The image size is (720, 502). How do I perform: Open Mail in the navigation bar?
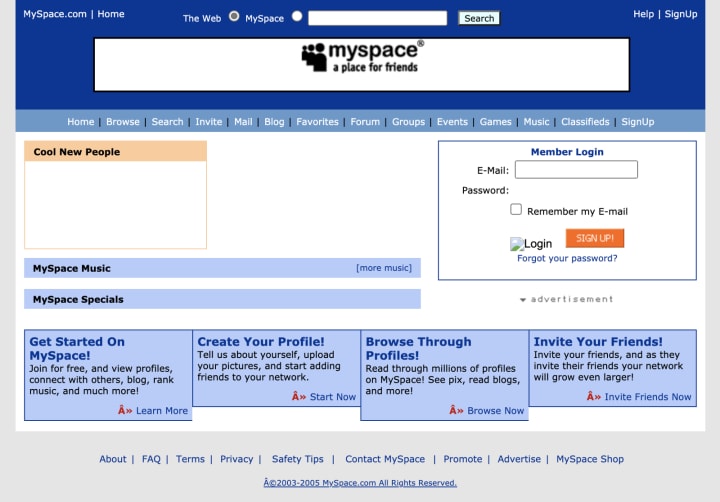click(243, 122)
